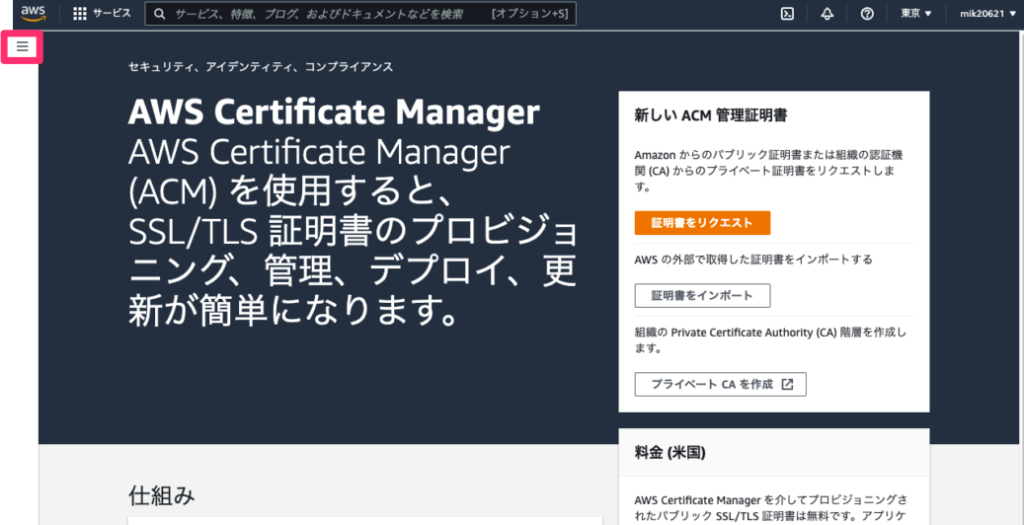Click the magnifier search icon

(160, 14)
